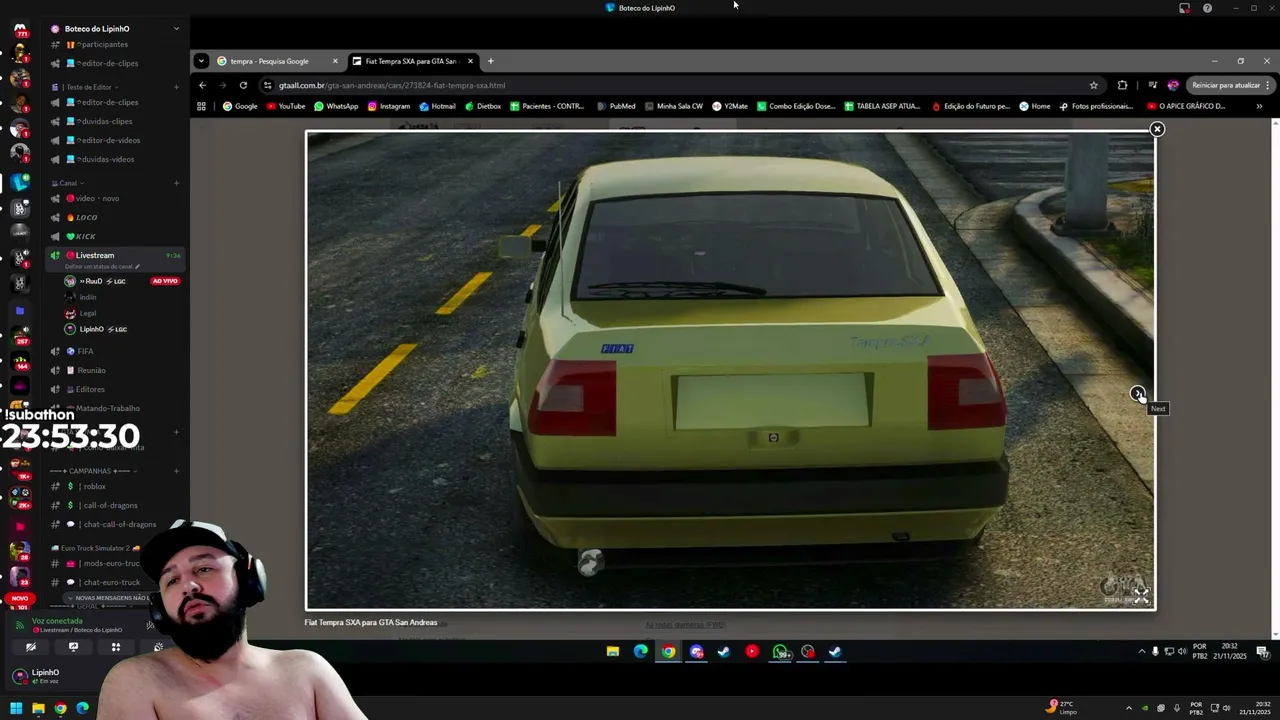Join the KICK voice channel
Screen dimensions: 1280x720
[115, 236]
